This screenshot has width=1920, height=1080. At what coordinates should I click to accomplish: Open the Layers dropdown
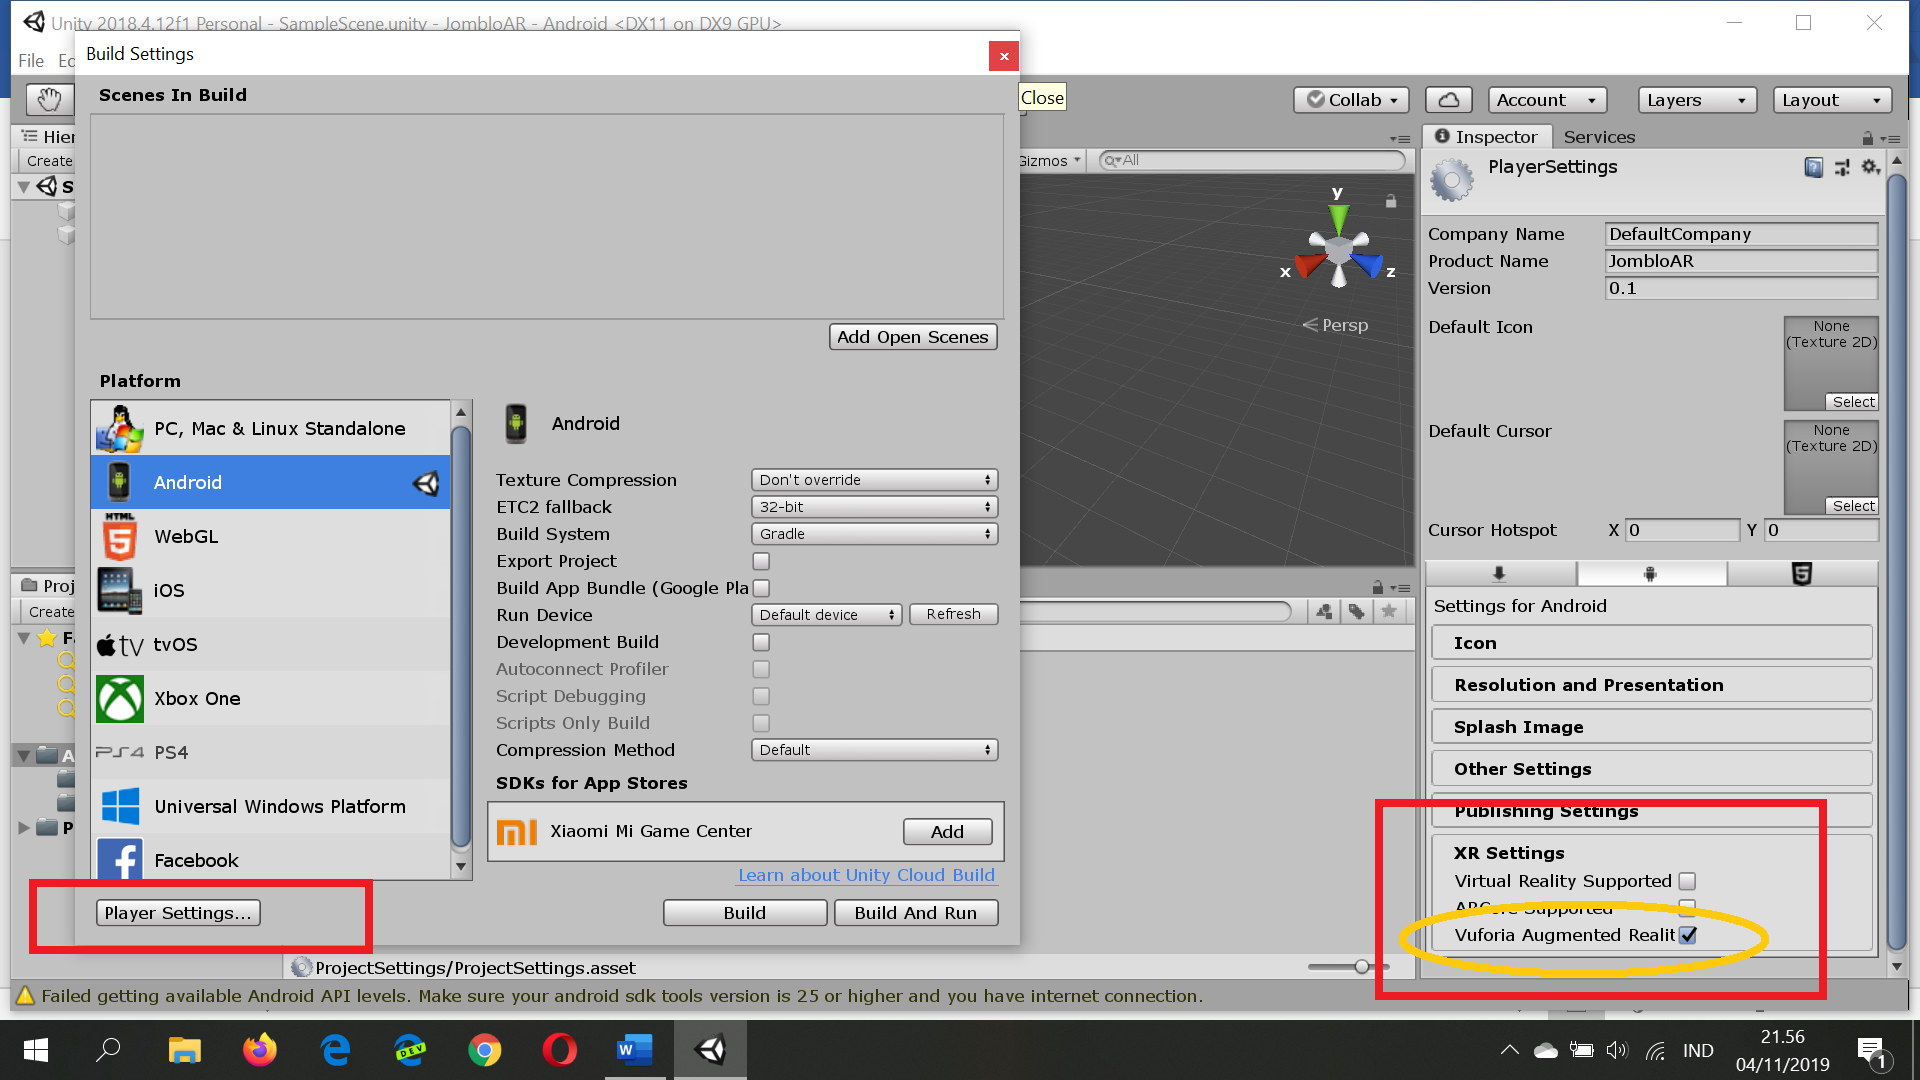1696,99
